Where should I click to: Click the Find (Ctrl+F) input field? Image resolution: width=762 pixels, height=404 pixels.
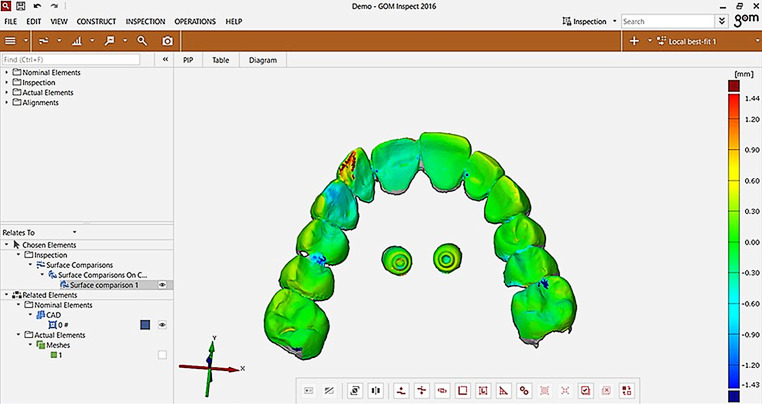click(x=80, y=60)
